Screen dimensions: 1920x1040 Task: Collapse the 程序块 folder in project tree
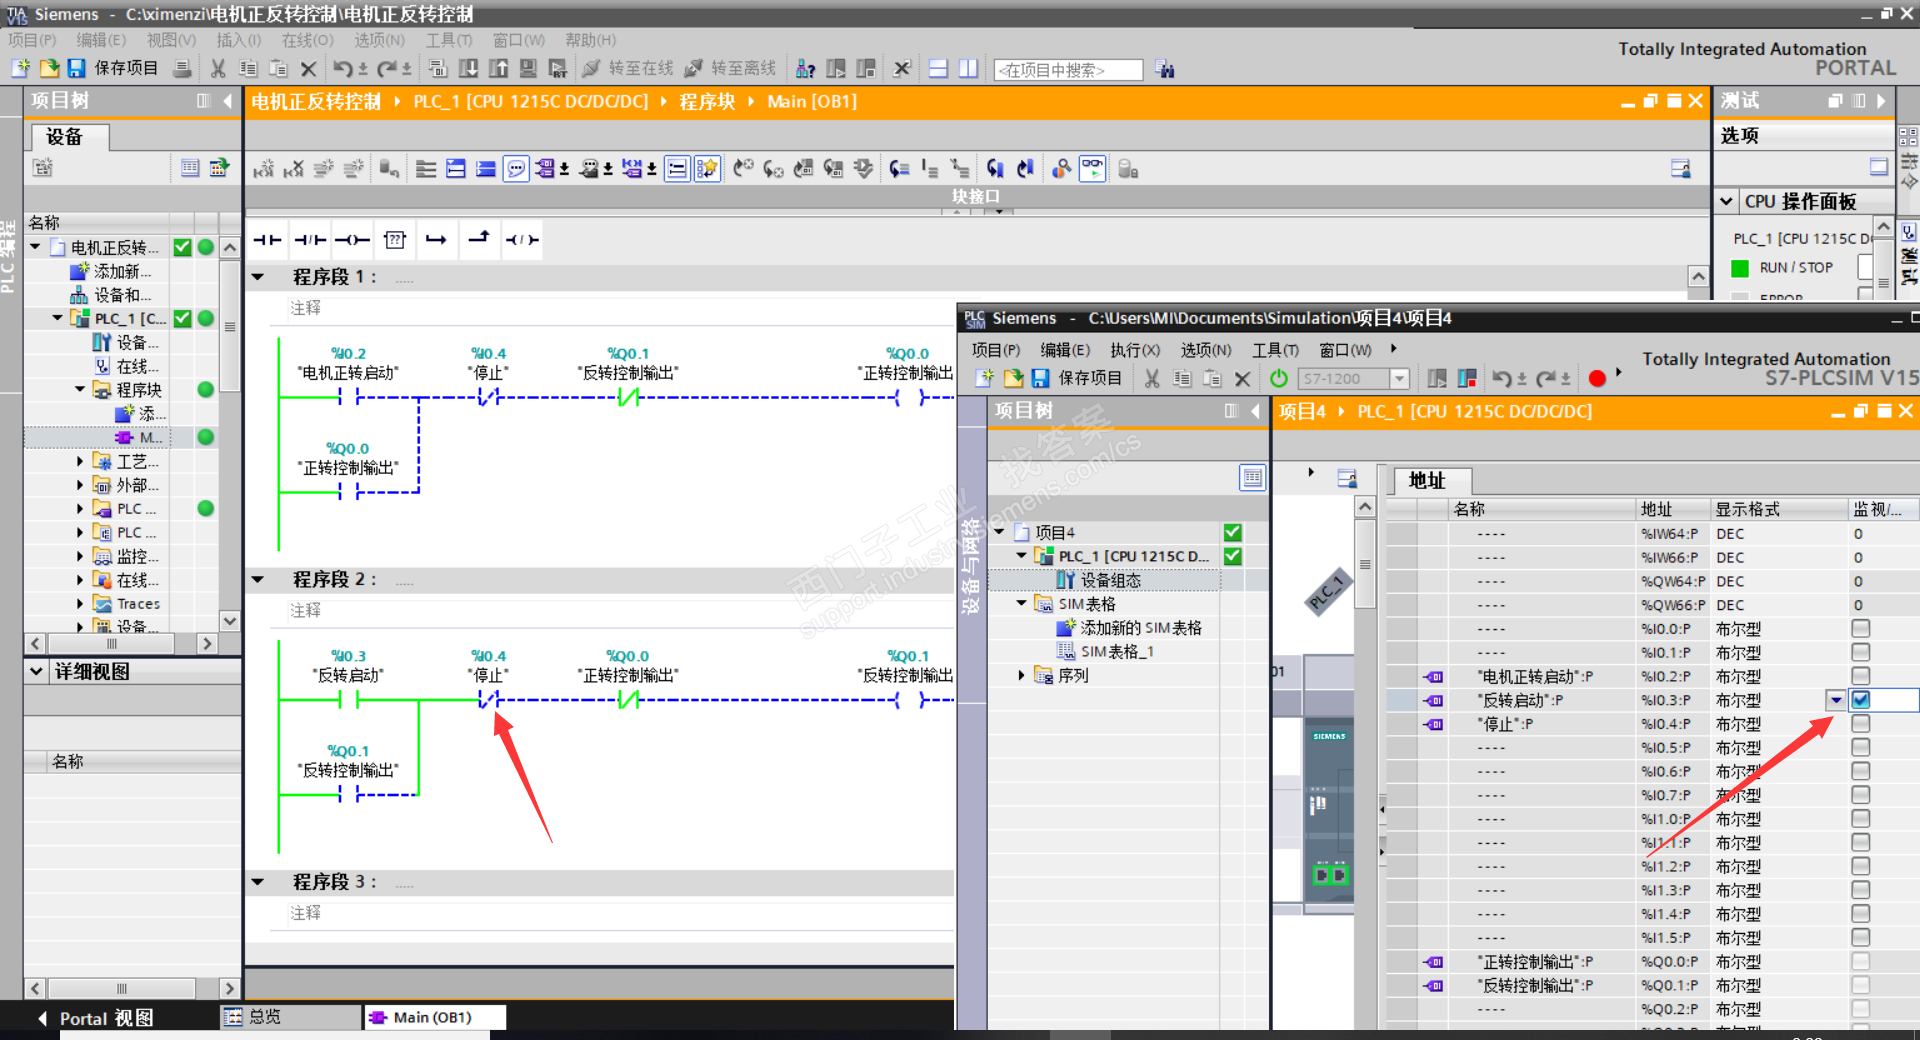80,390
